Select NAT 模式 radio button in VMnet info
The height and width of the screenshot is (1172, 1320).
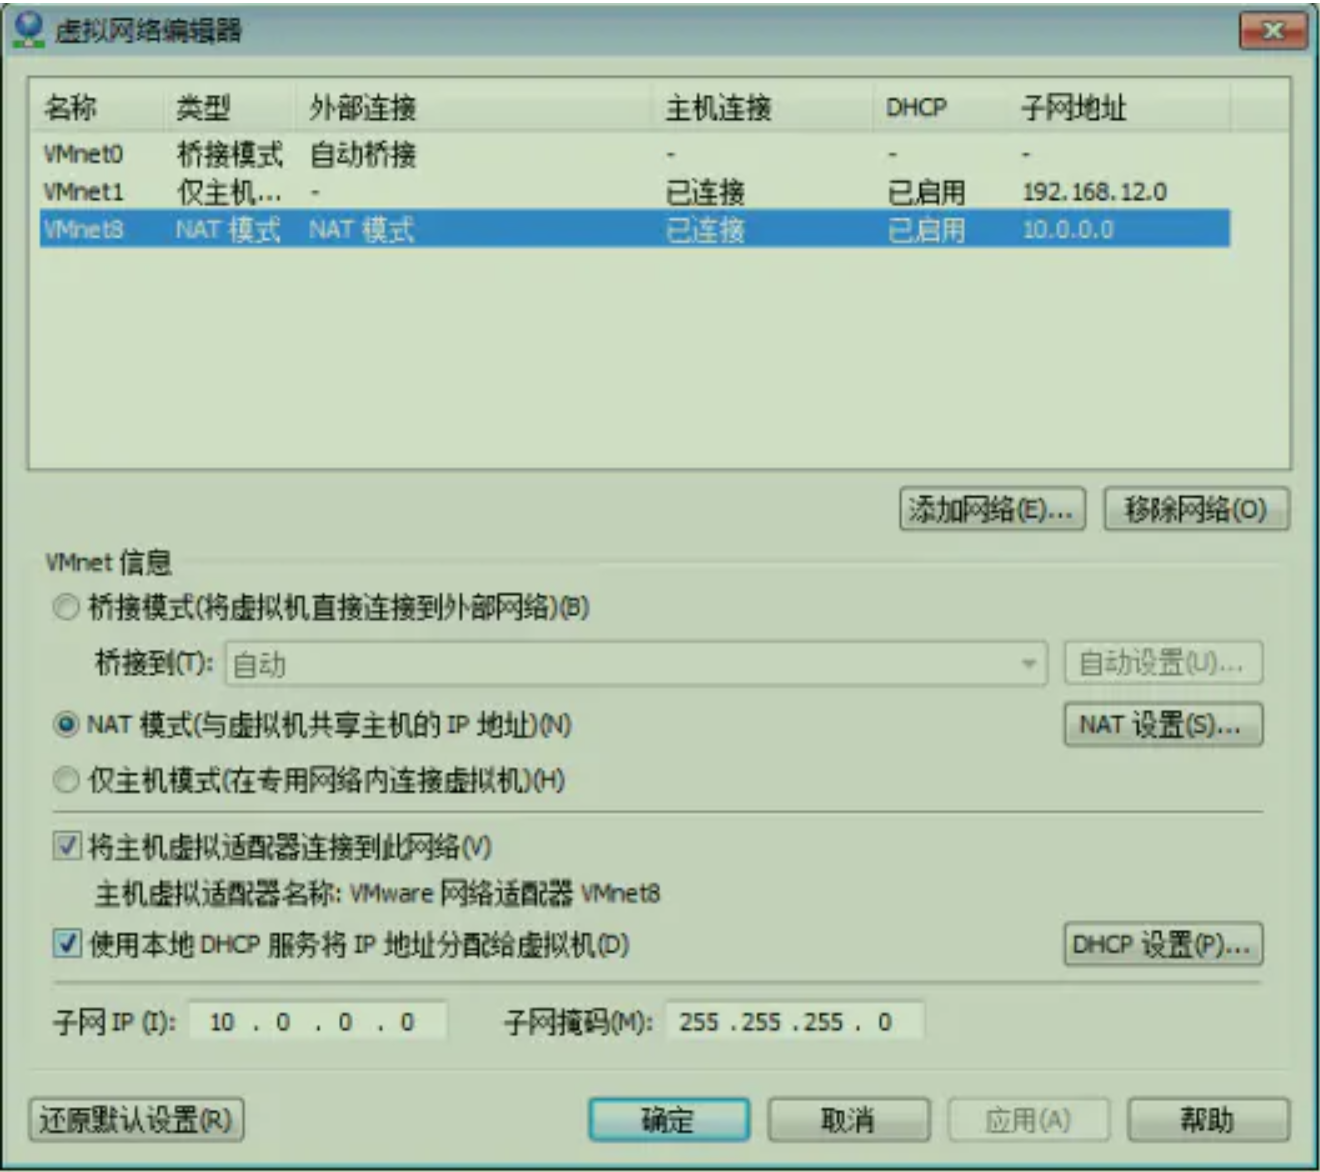[x=66, y=724]
